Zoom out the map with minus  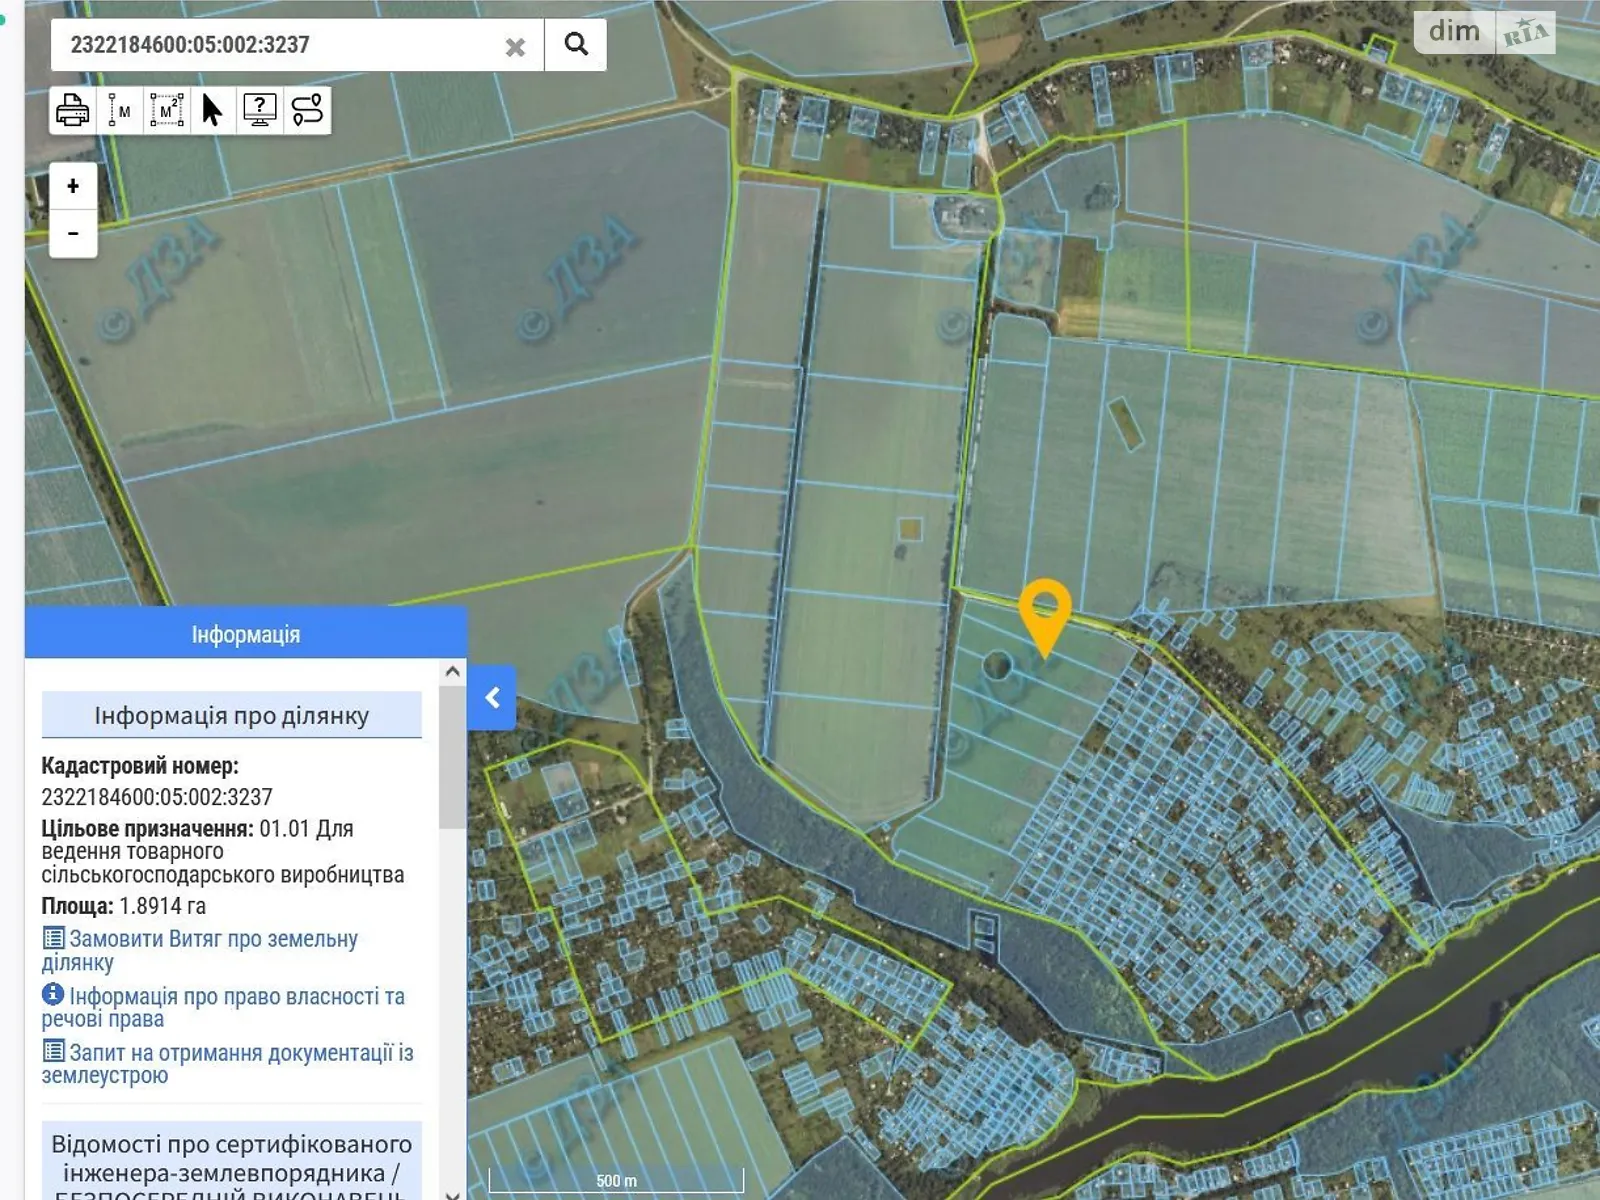click(x=73, y=234)
